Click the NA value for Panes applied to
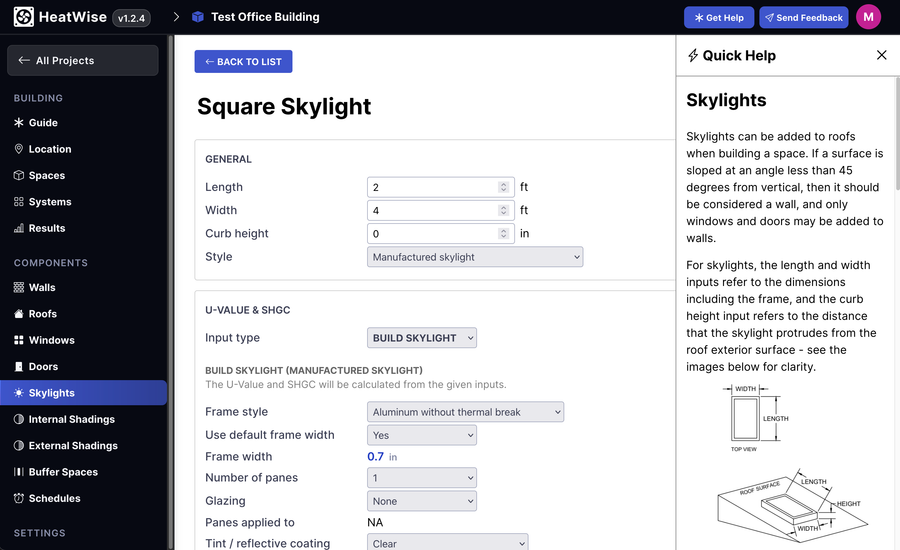The width and height of the screenshot is (900, 550). (x=375, y=522)
